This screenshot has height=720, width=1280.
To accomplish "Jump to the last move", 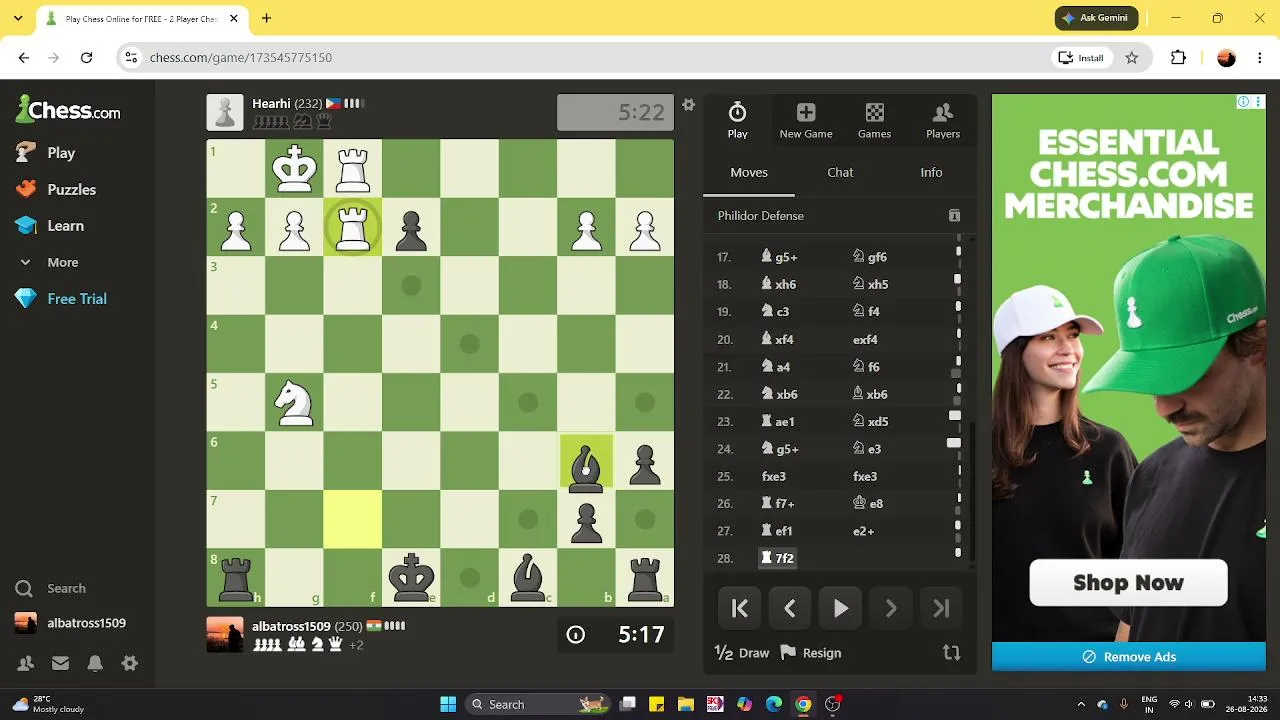I will click(x=941, y=608).
